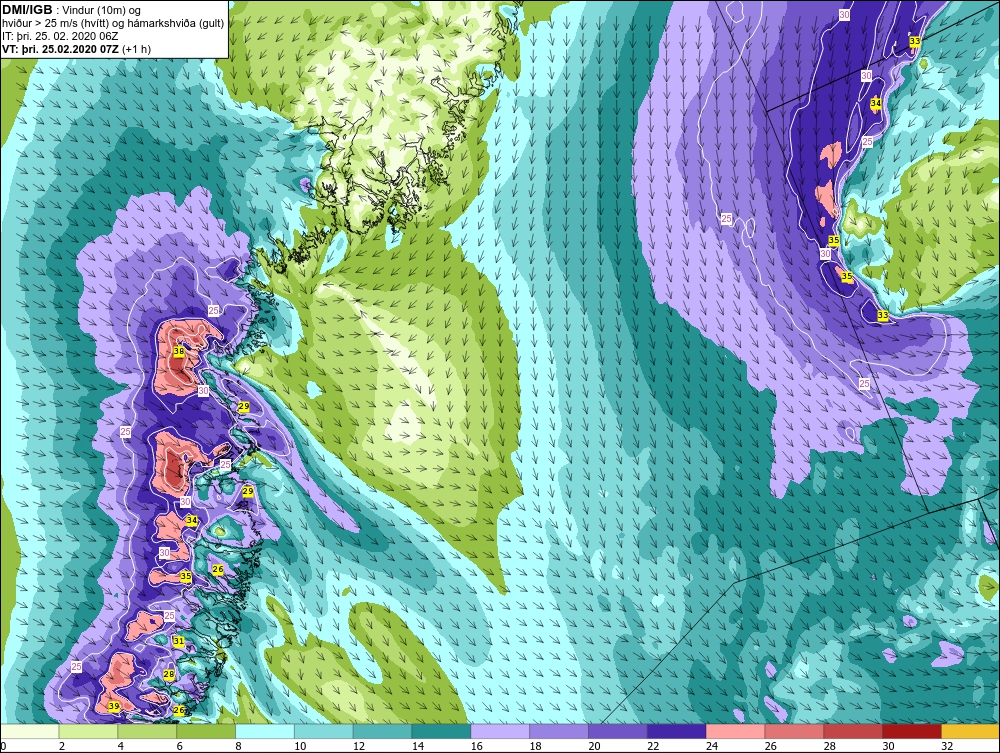Click the legend scale number 6
Viewport: 1000px width, 753px height.
179,746
